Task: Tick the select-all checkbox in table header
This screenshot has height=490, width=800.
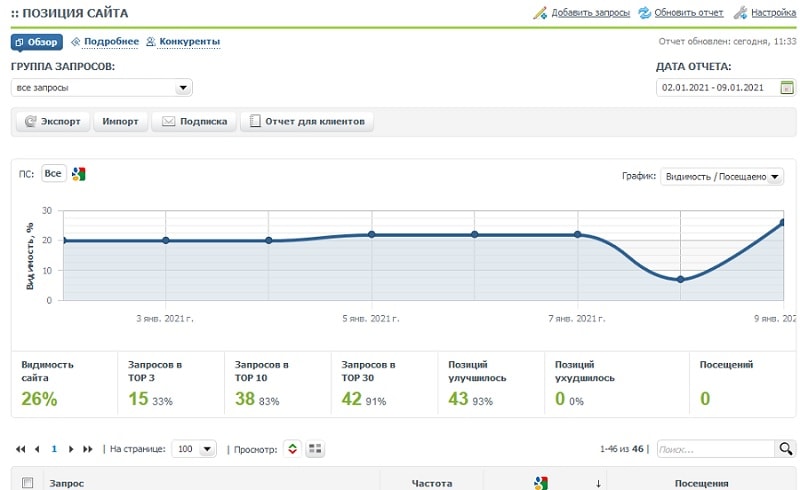Action: coord(27,483)
